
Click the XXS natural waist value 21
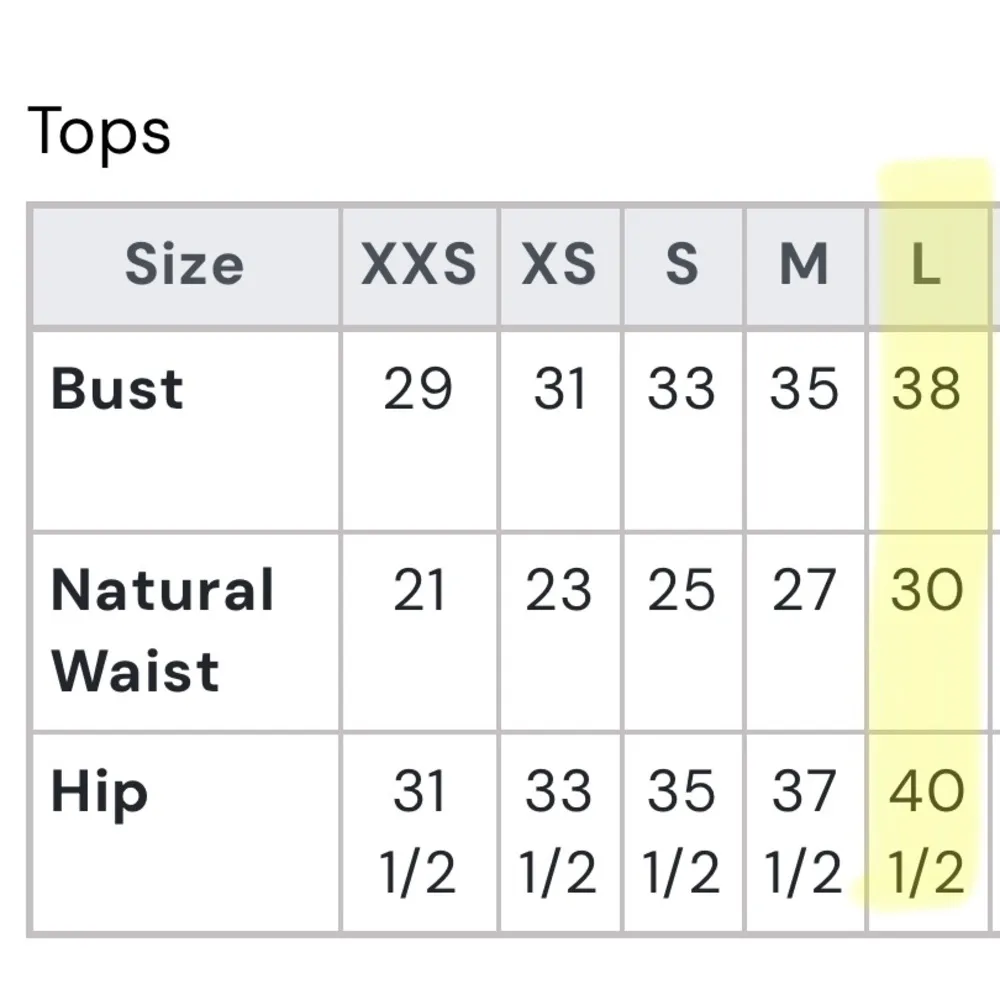418,590
